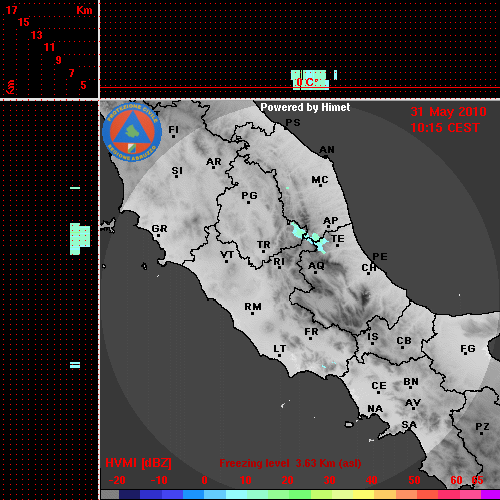500x500 pixels.
Task: Click the RM city marker on map
Action: (252, 314)
